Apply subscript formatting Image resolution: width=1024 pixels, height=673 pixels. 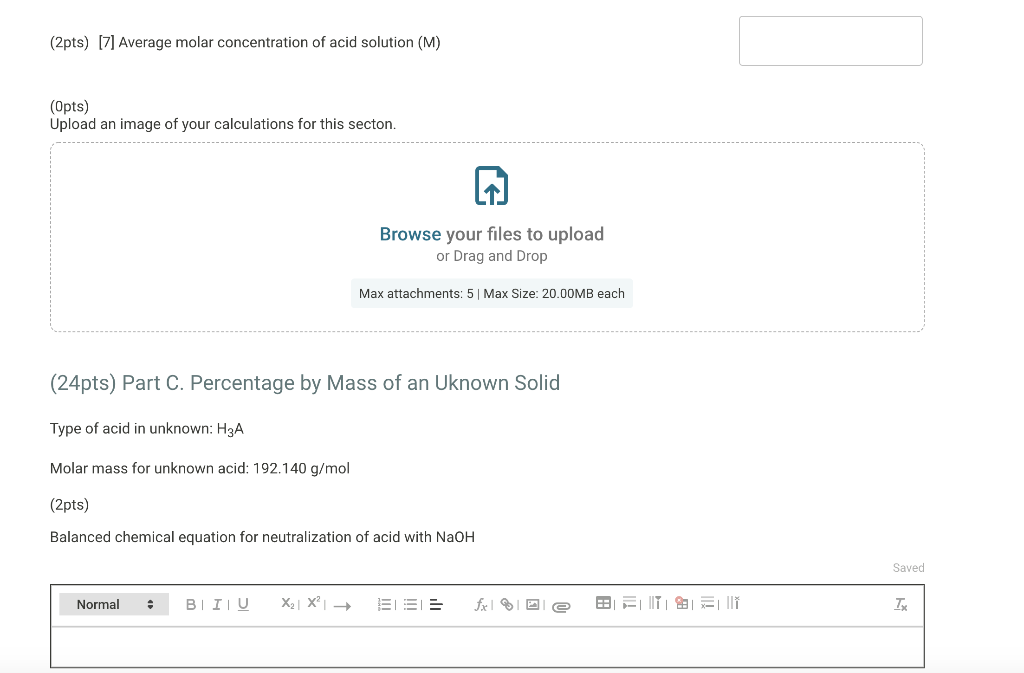(x=287, y=603)
